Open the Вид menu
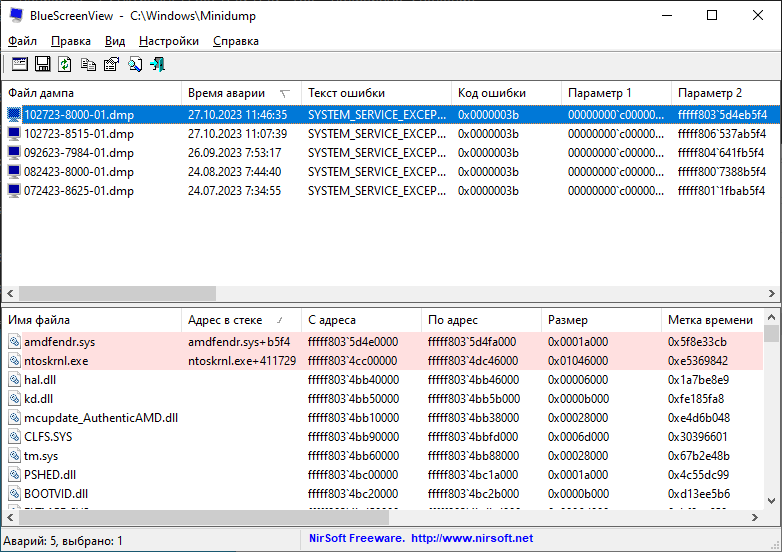 click(x=115, y=41)
